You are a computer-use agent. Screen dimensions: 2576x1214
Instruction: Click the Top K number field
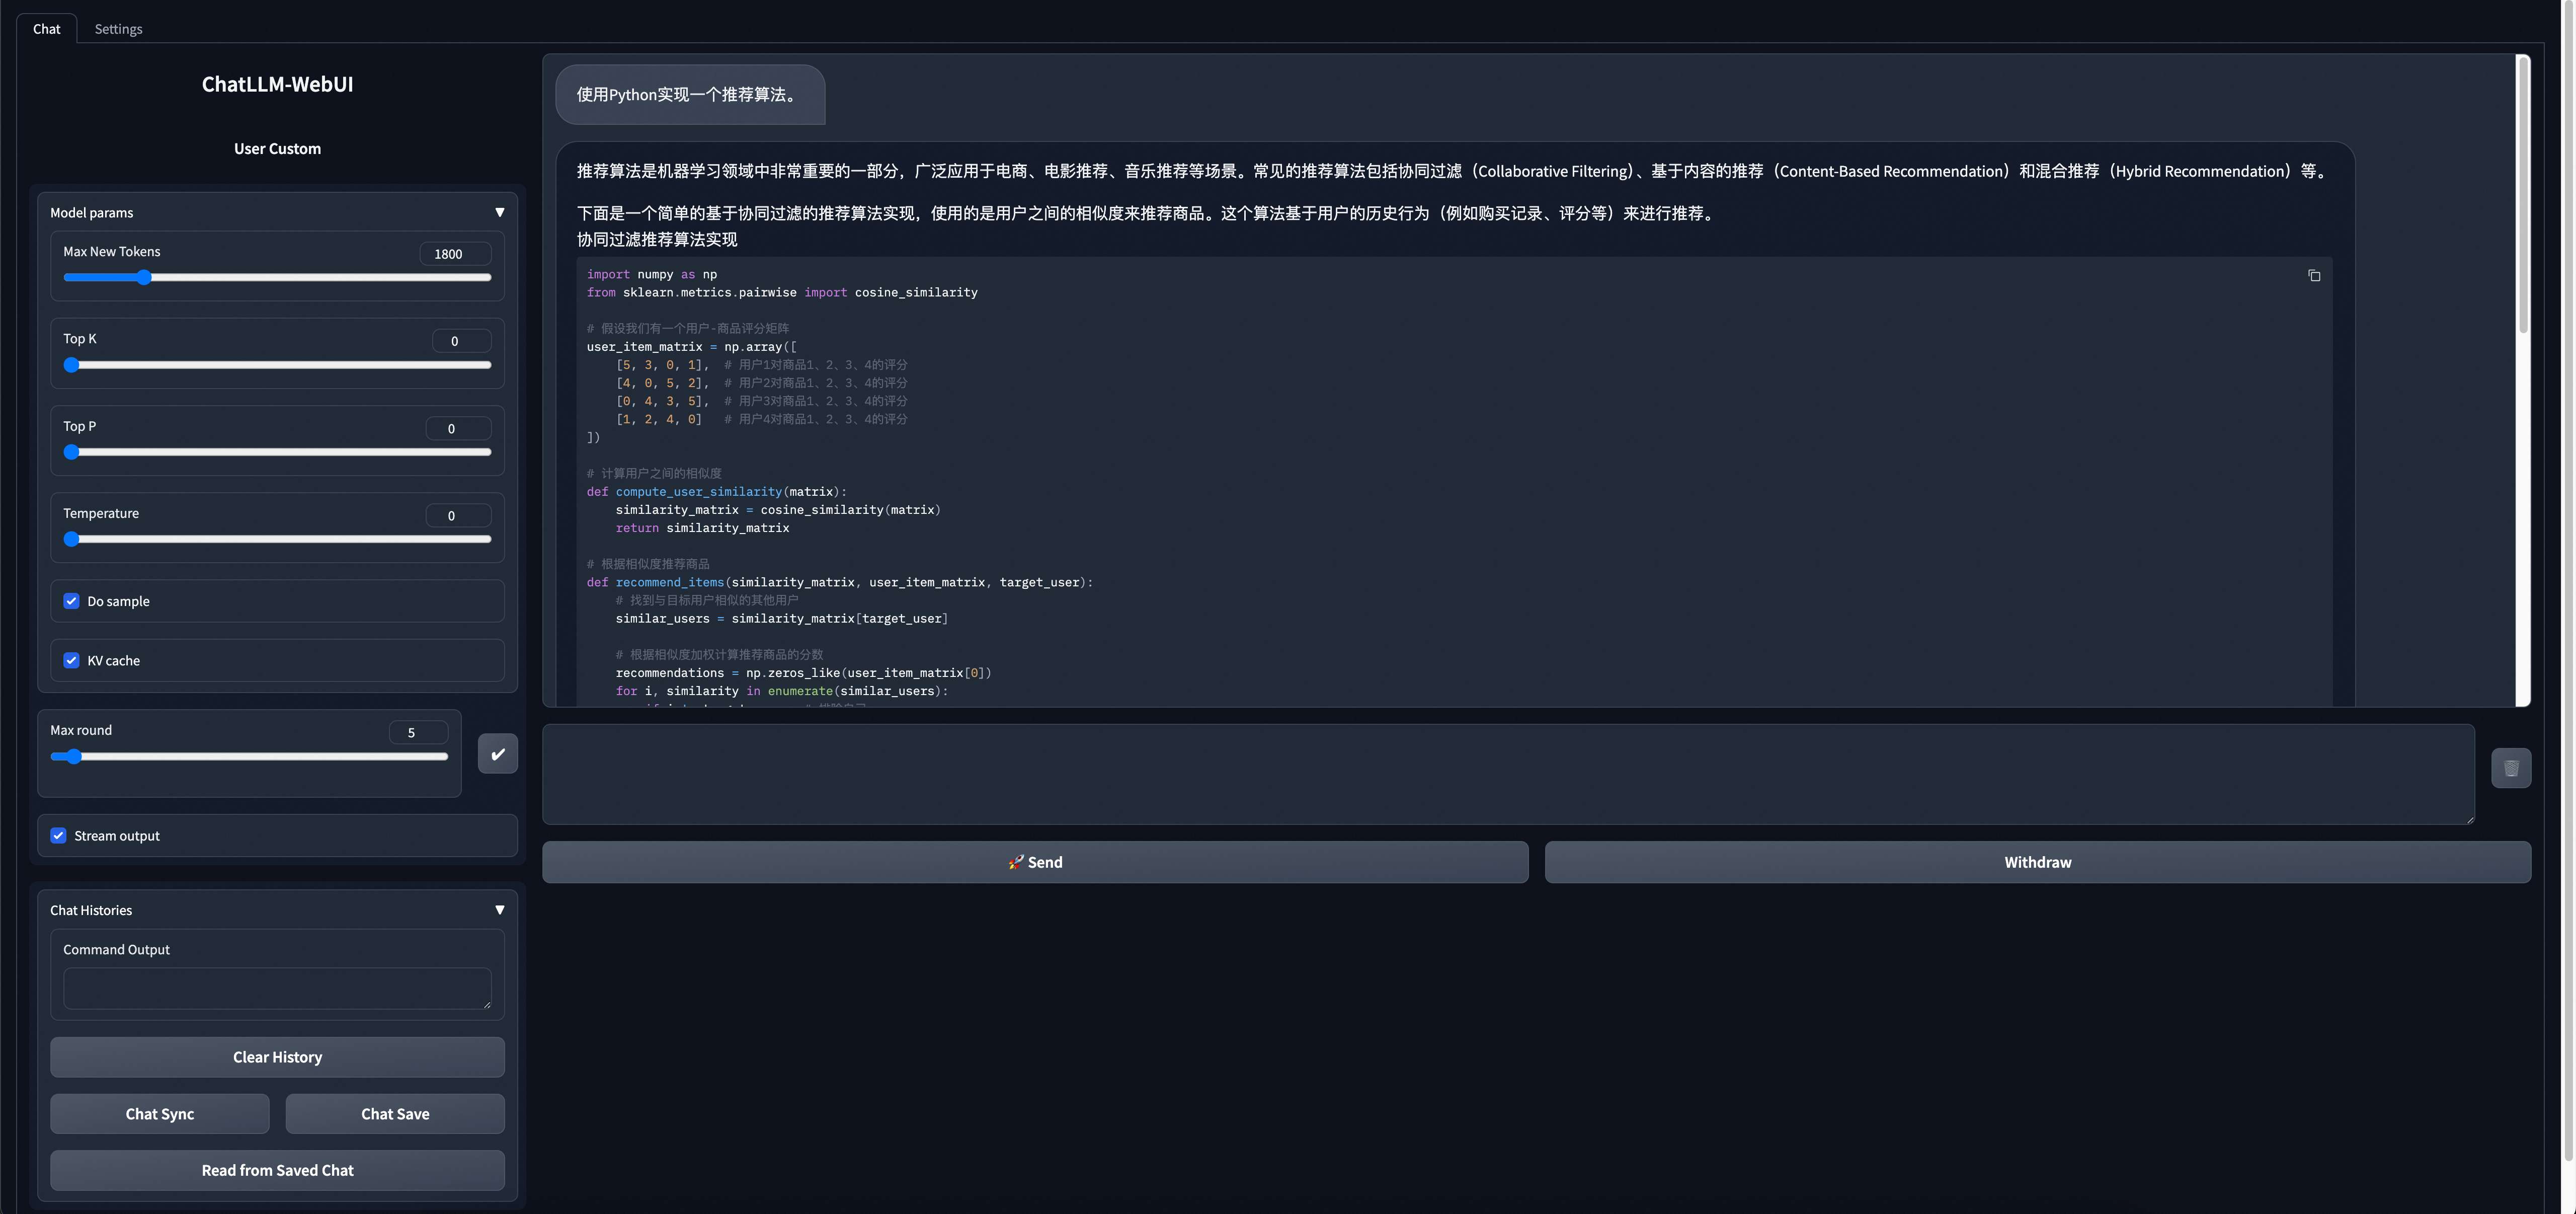click(461, 341)
